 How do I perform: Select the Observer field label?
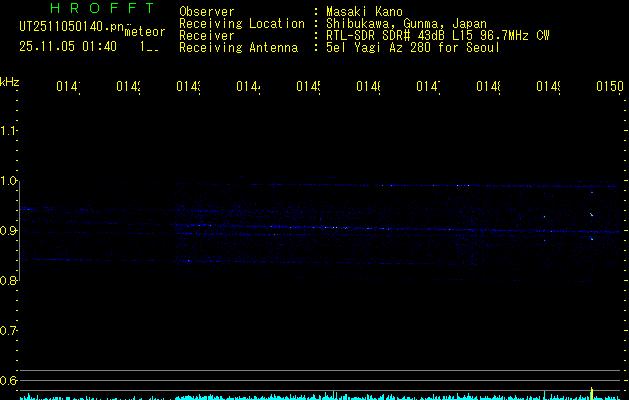click(x=207, y=11)
